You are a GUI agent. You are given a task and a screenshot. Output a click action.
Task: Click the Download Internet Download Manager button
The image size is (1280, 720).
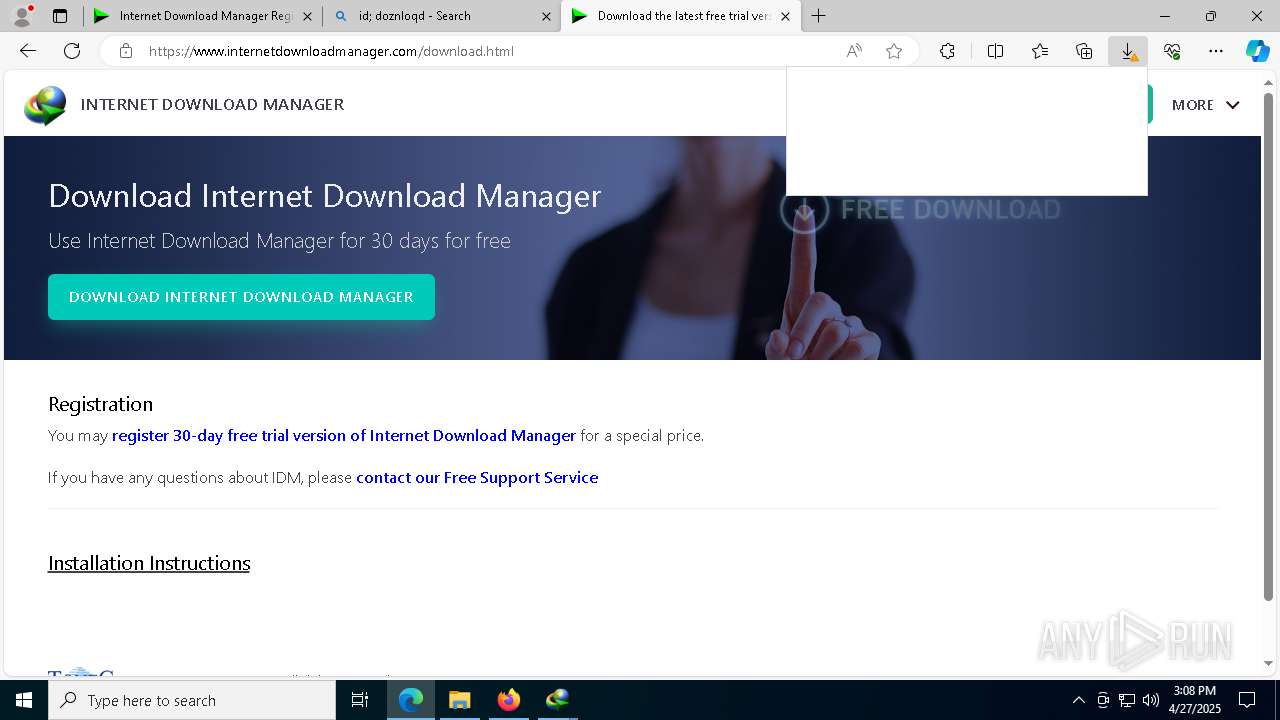pos(241,297)
